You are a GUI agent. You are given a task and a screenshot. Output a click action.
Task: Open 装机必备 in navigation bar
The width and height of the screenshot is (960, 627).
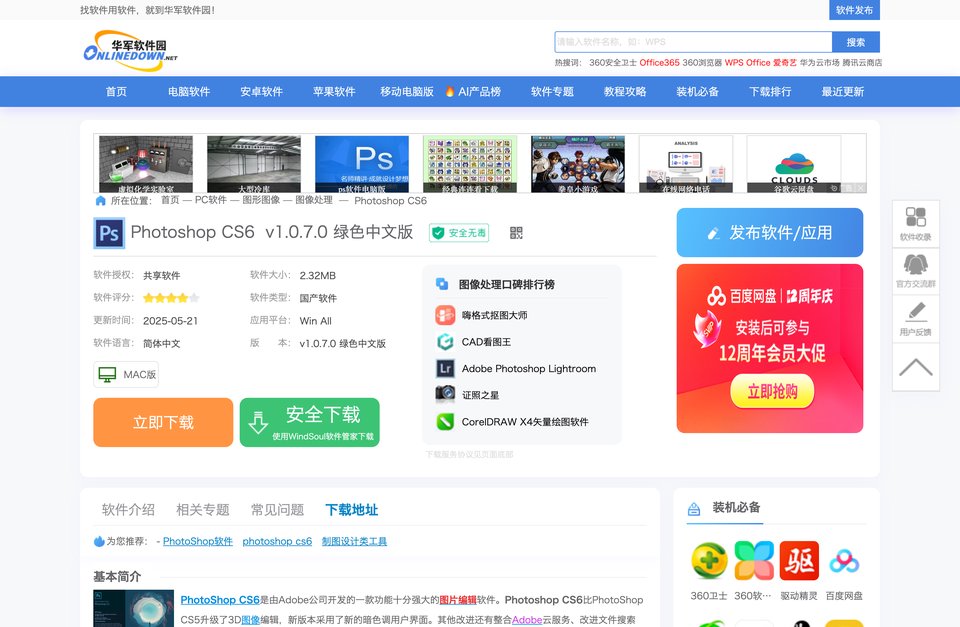697,91
